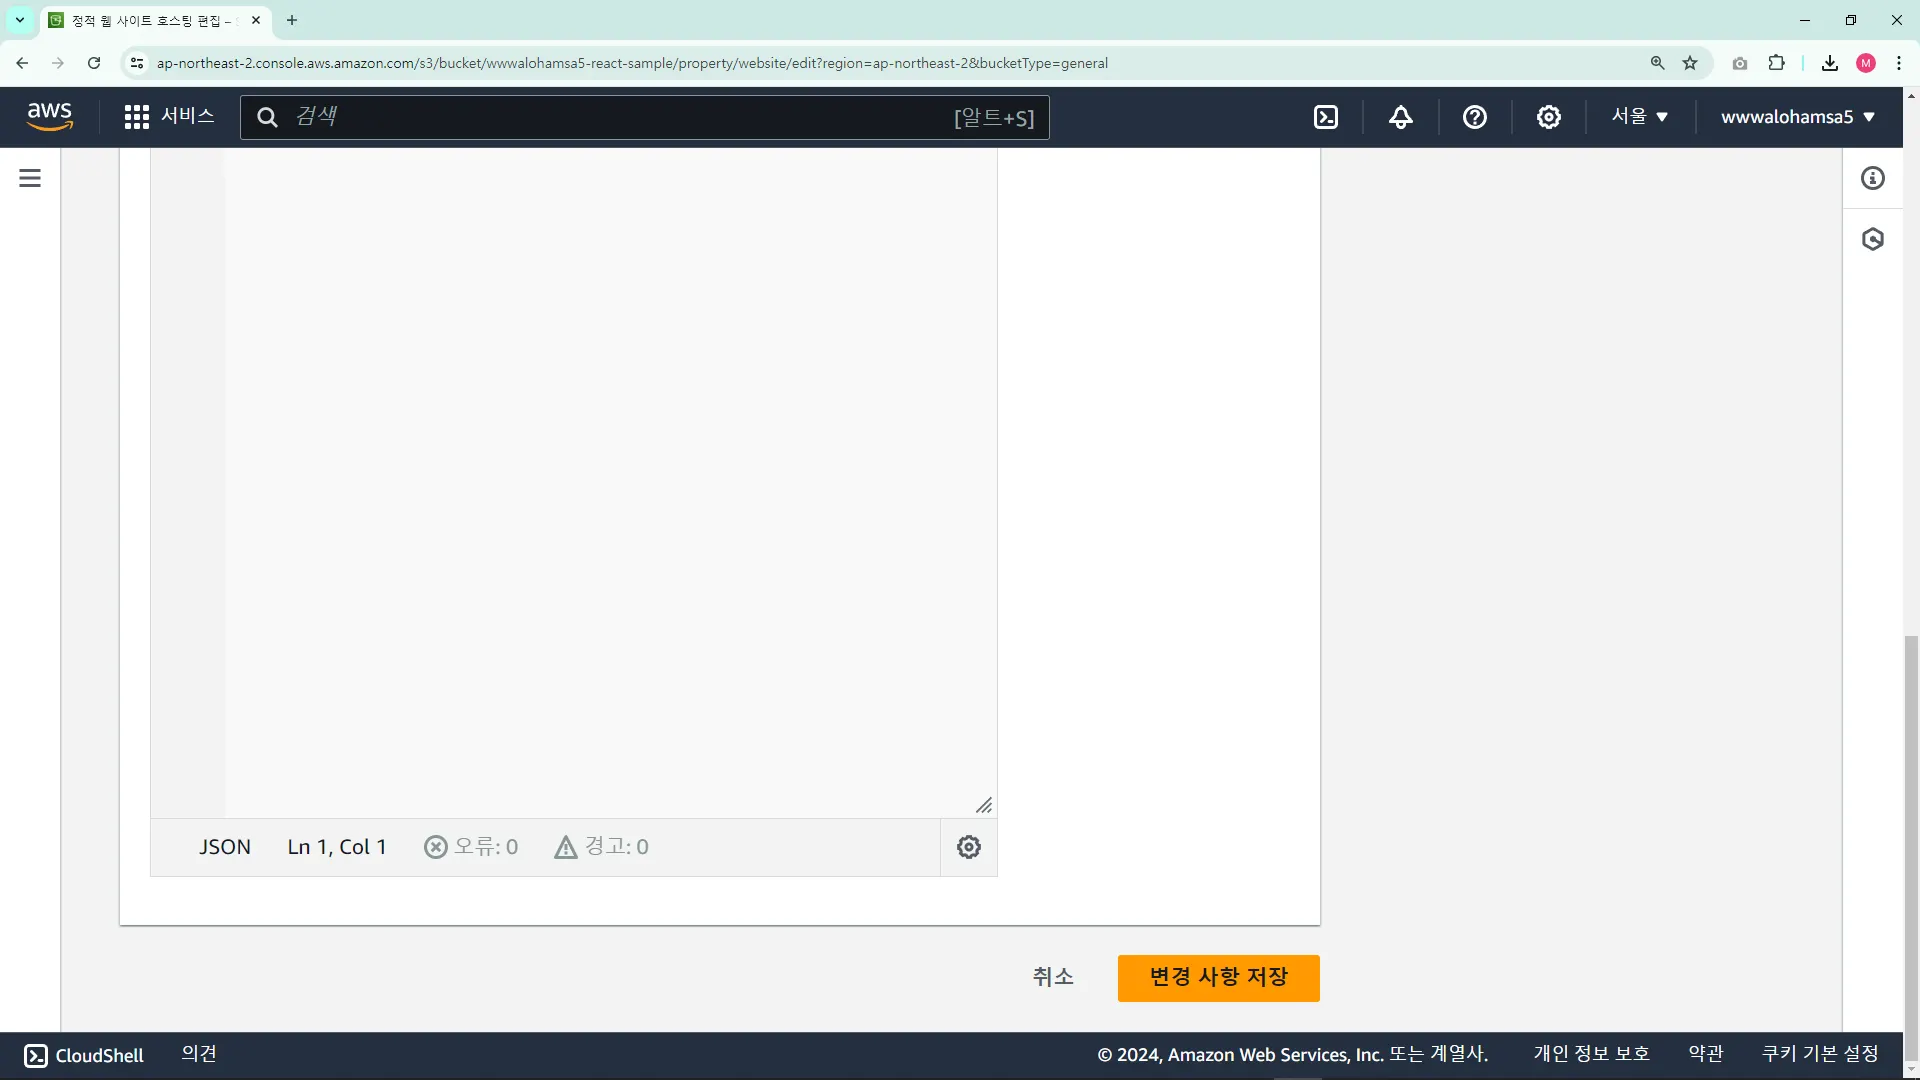Open CloudShell from the top navigation icon
Screen dimensions: 1920x1080
1326,117
